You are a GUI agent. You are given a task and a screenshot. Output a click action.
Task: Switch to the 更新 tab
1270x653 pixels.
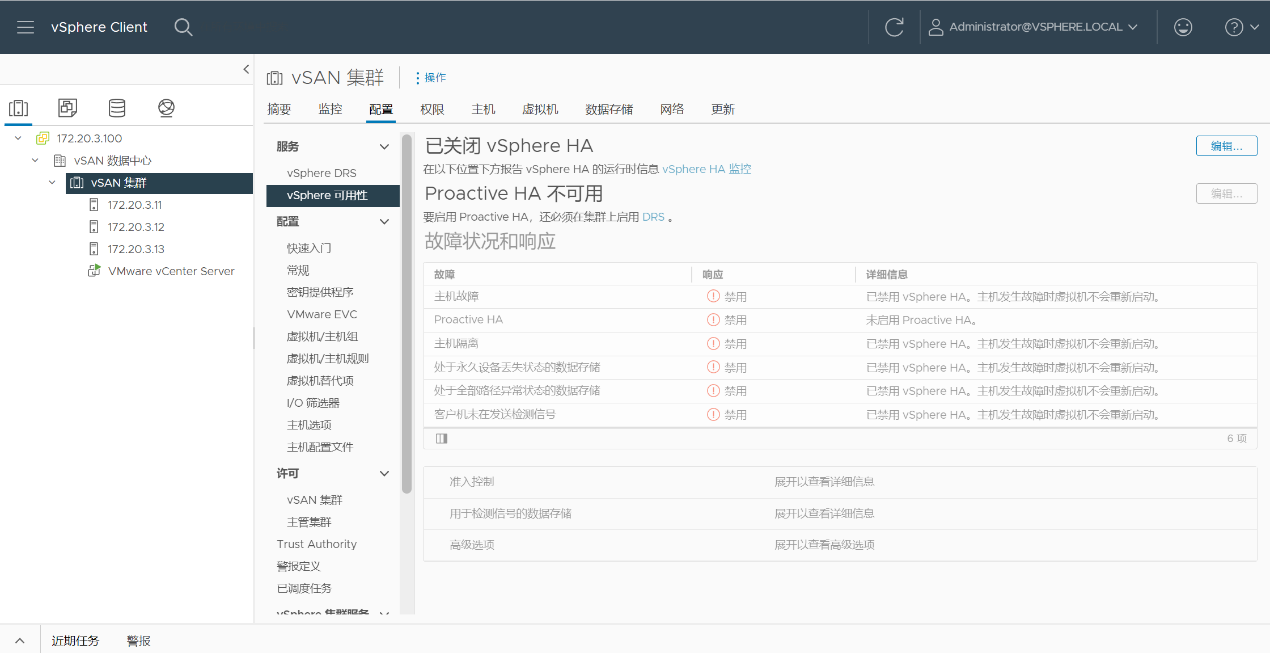723,109
